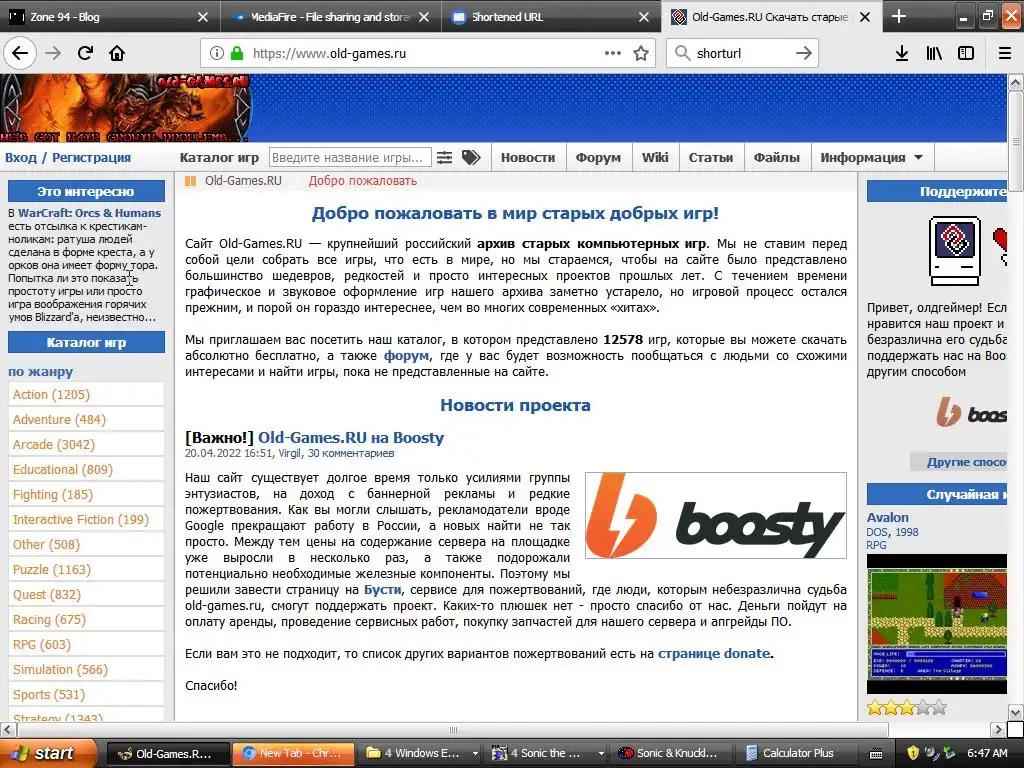The height and width of the screenshot is (768, 1024).
Task: Bookmark this page with the star icon
Action: [641, 53]
